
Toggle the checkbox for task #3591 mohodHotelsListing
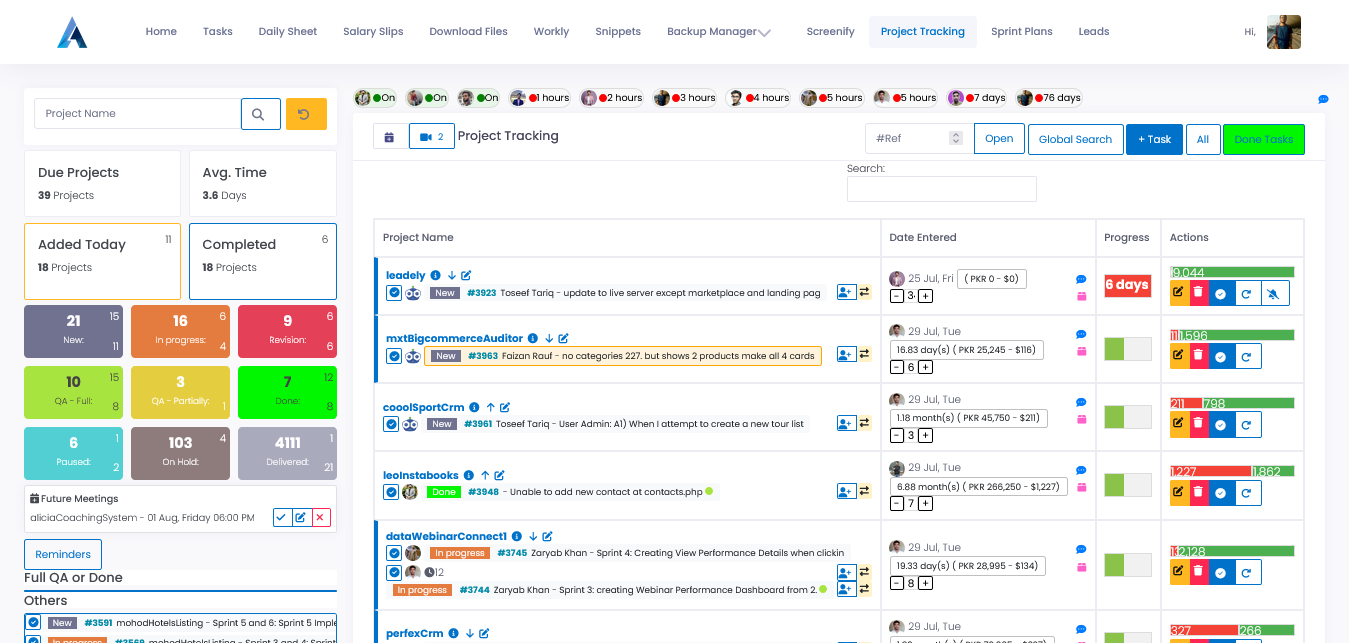33,622
